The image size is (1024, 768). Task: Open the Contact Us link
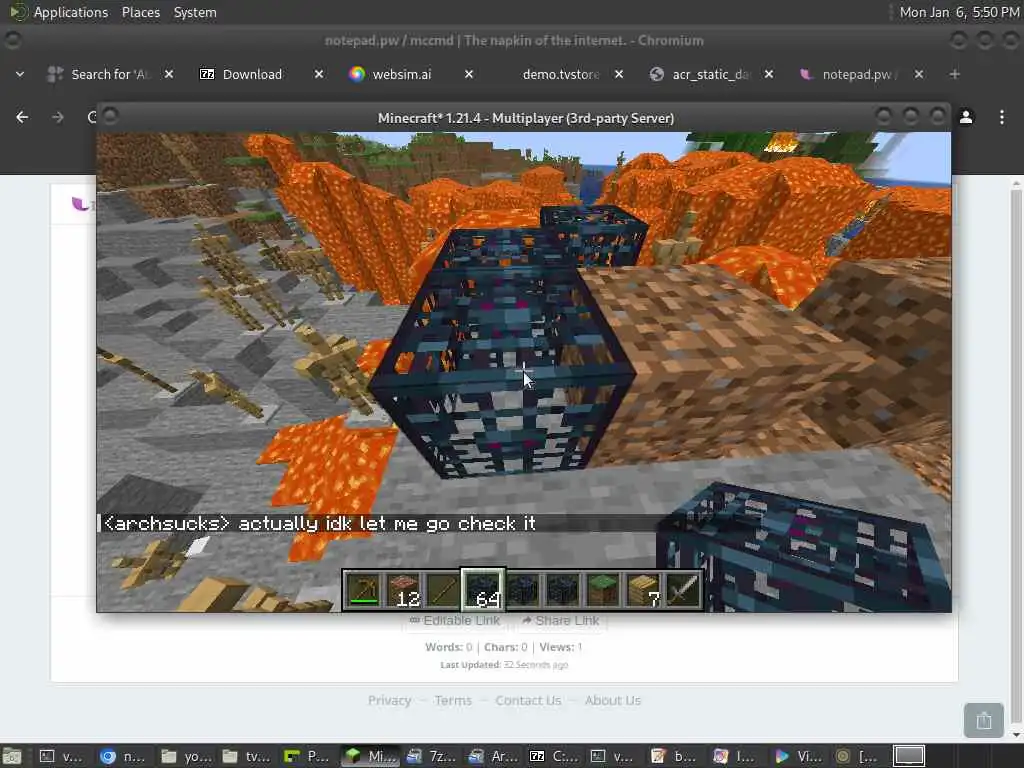click(528, 700)
